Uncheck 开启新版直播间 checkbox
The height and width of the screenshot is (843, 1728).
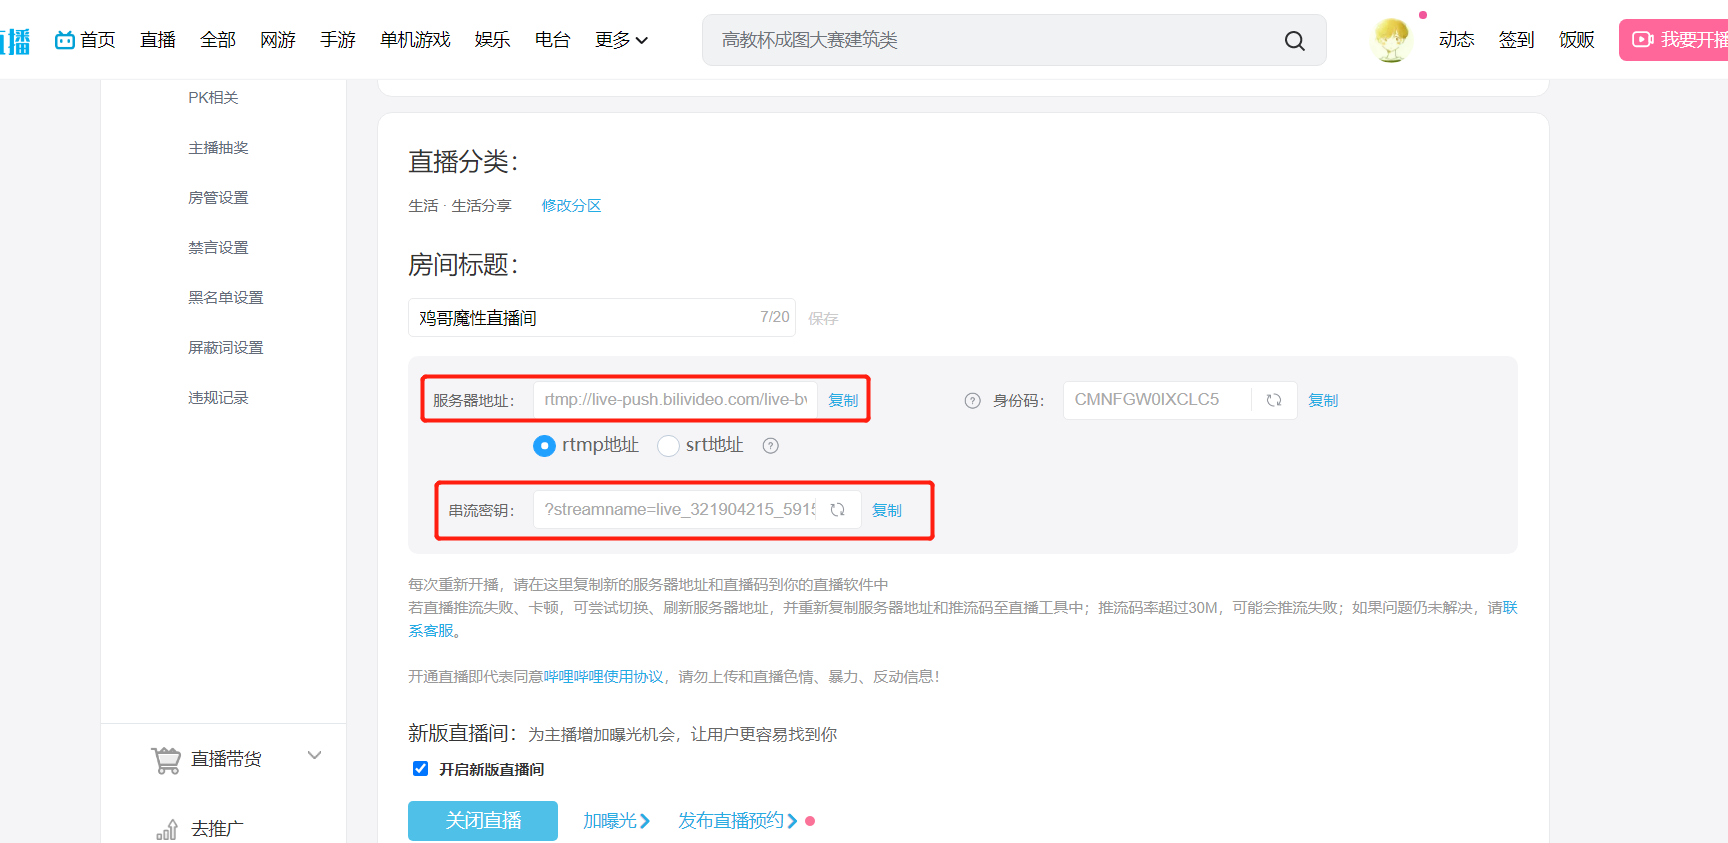[x=420, y=769]
